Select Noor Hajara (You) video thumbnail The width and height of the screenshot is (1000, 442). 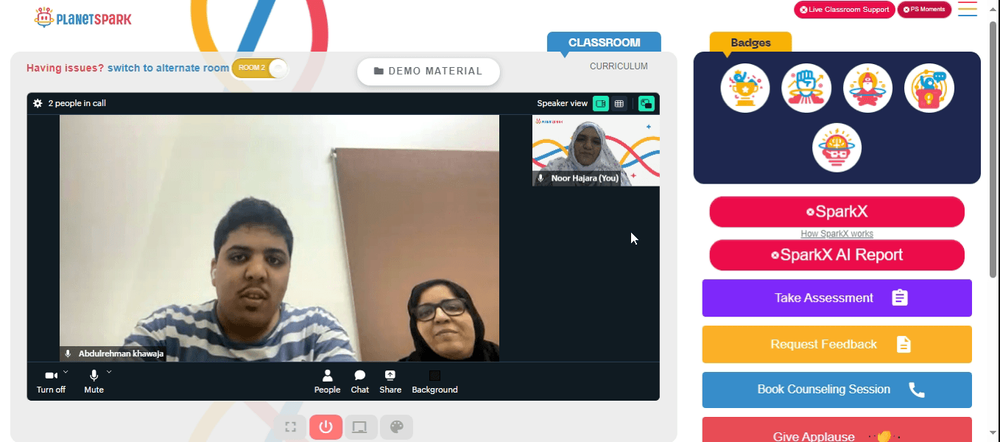pos(596,151)
